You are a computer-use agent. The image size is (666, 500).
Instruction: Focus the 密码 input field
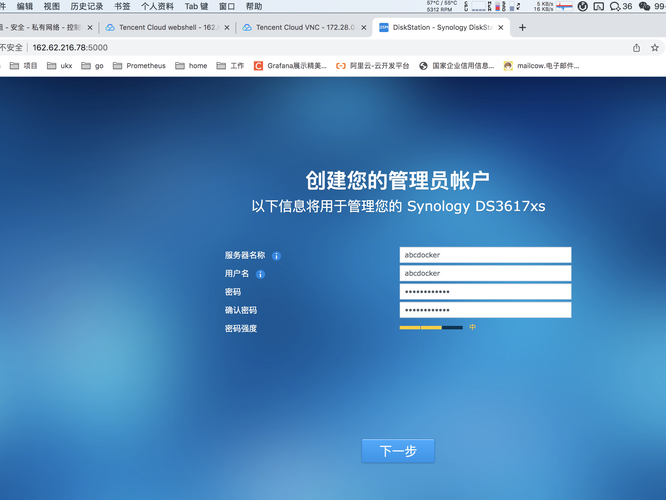coord(485,292)
